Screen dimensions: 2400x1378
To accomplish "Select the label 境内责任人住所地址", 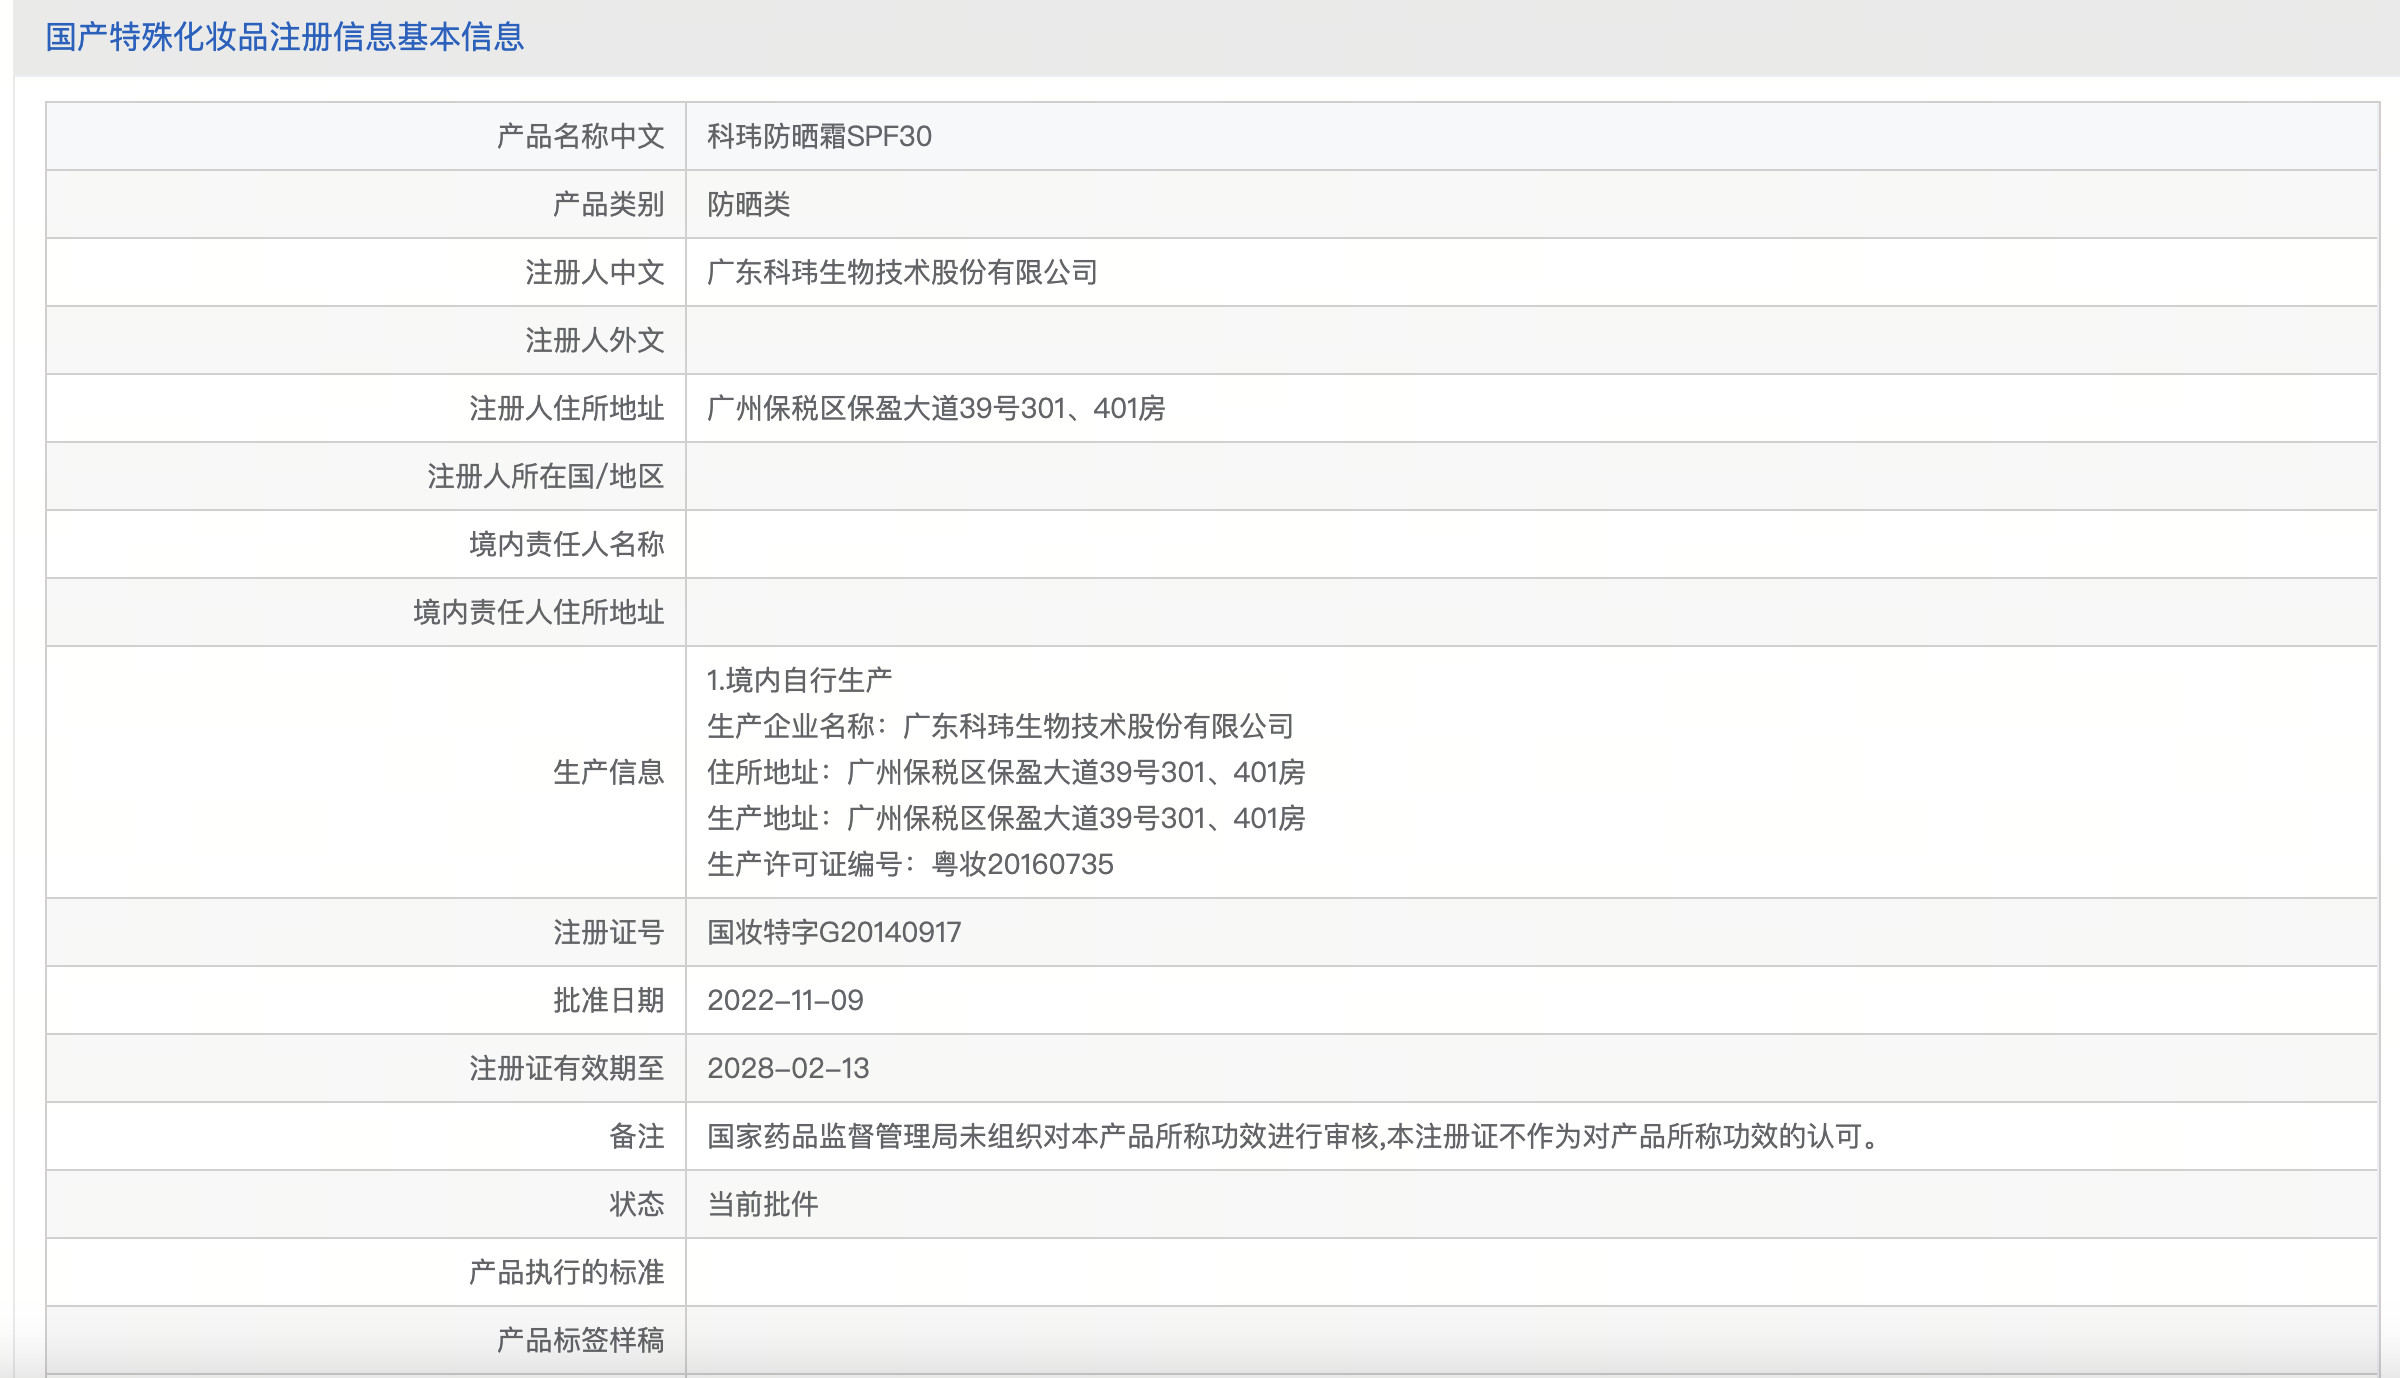I will [x=539, y=612].
